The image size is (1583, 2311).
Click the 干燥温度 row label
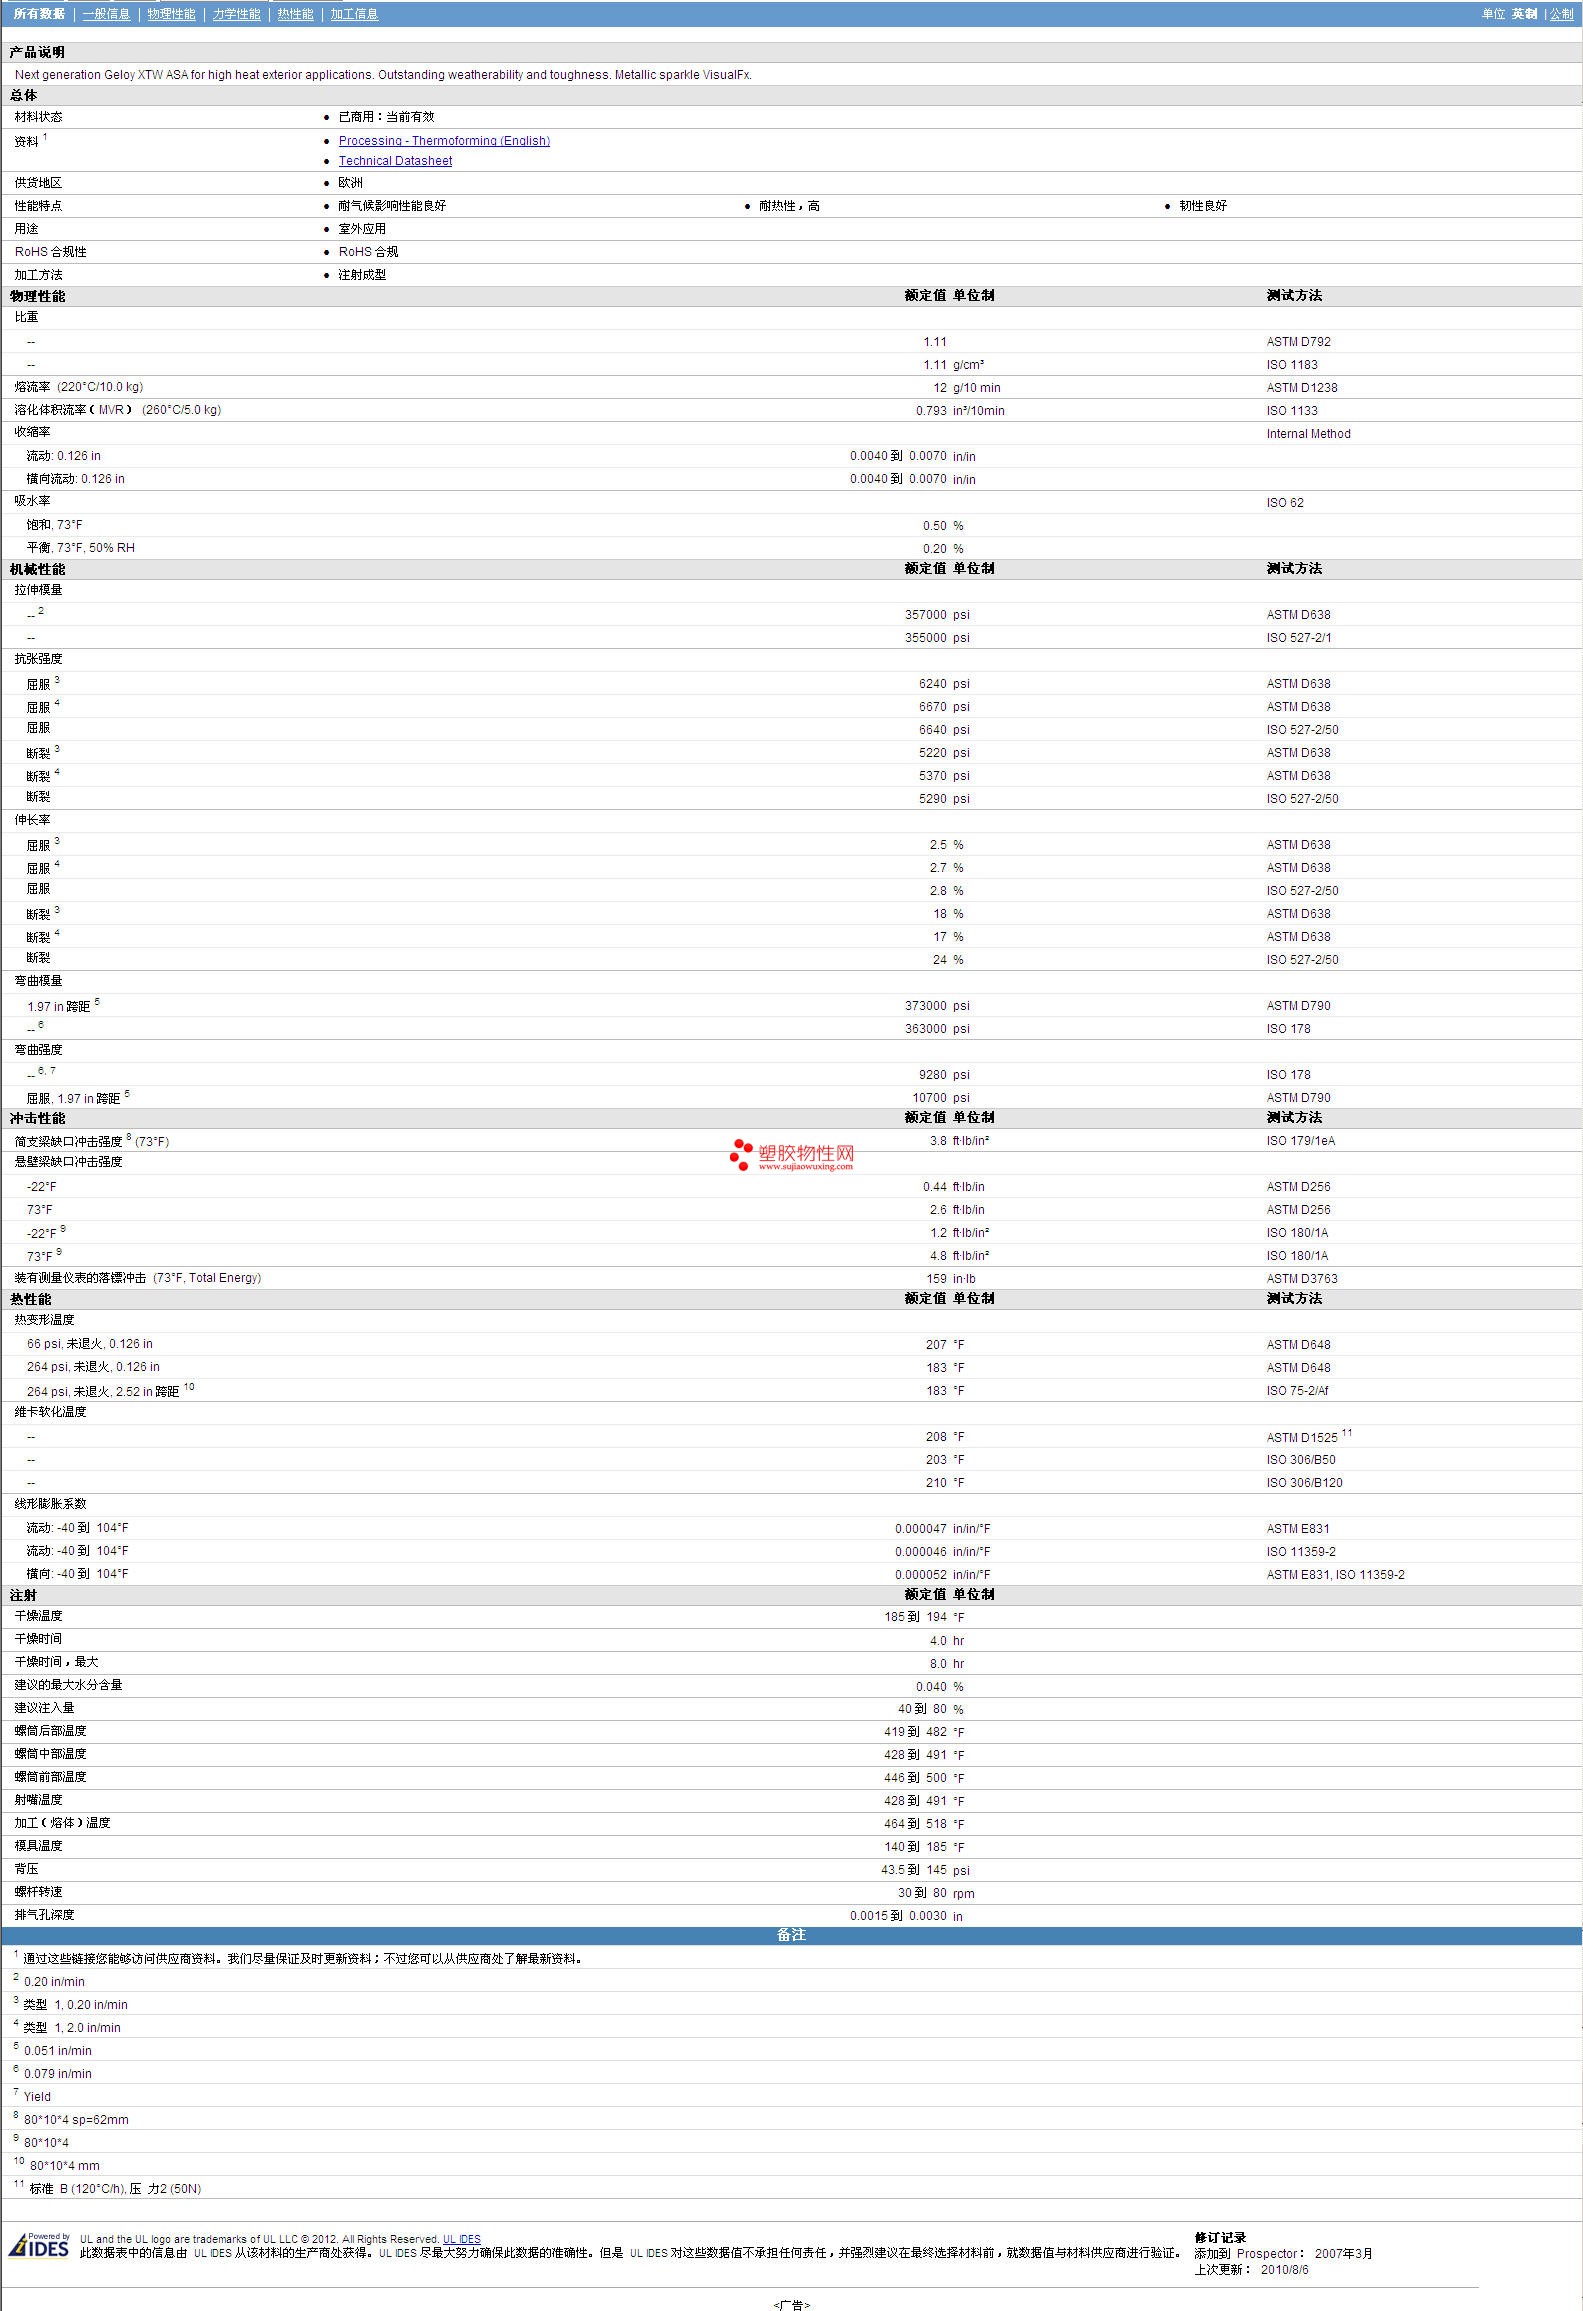point(38,1616)
